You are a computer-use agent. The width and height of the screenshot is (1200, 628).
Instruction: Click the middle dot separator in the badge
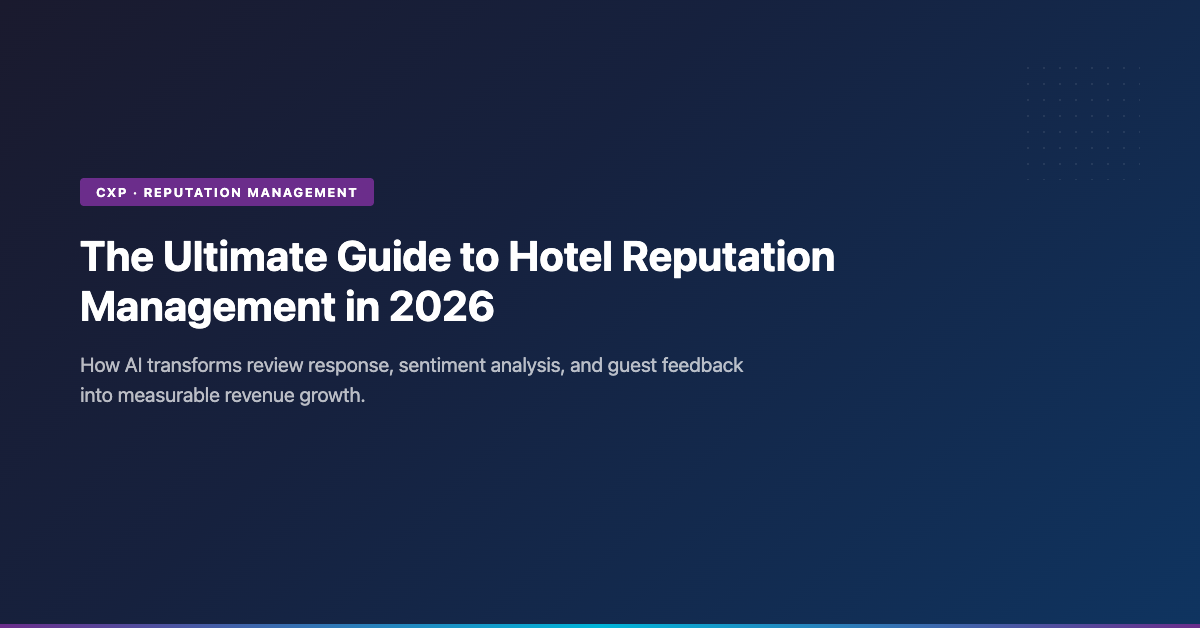point(135,192)
